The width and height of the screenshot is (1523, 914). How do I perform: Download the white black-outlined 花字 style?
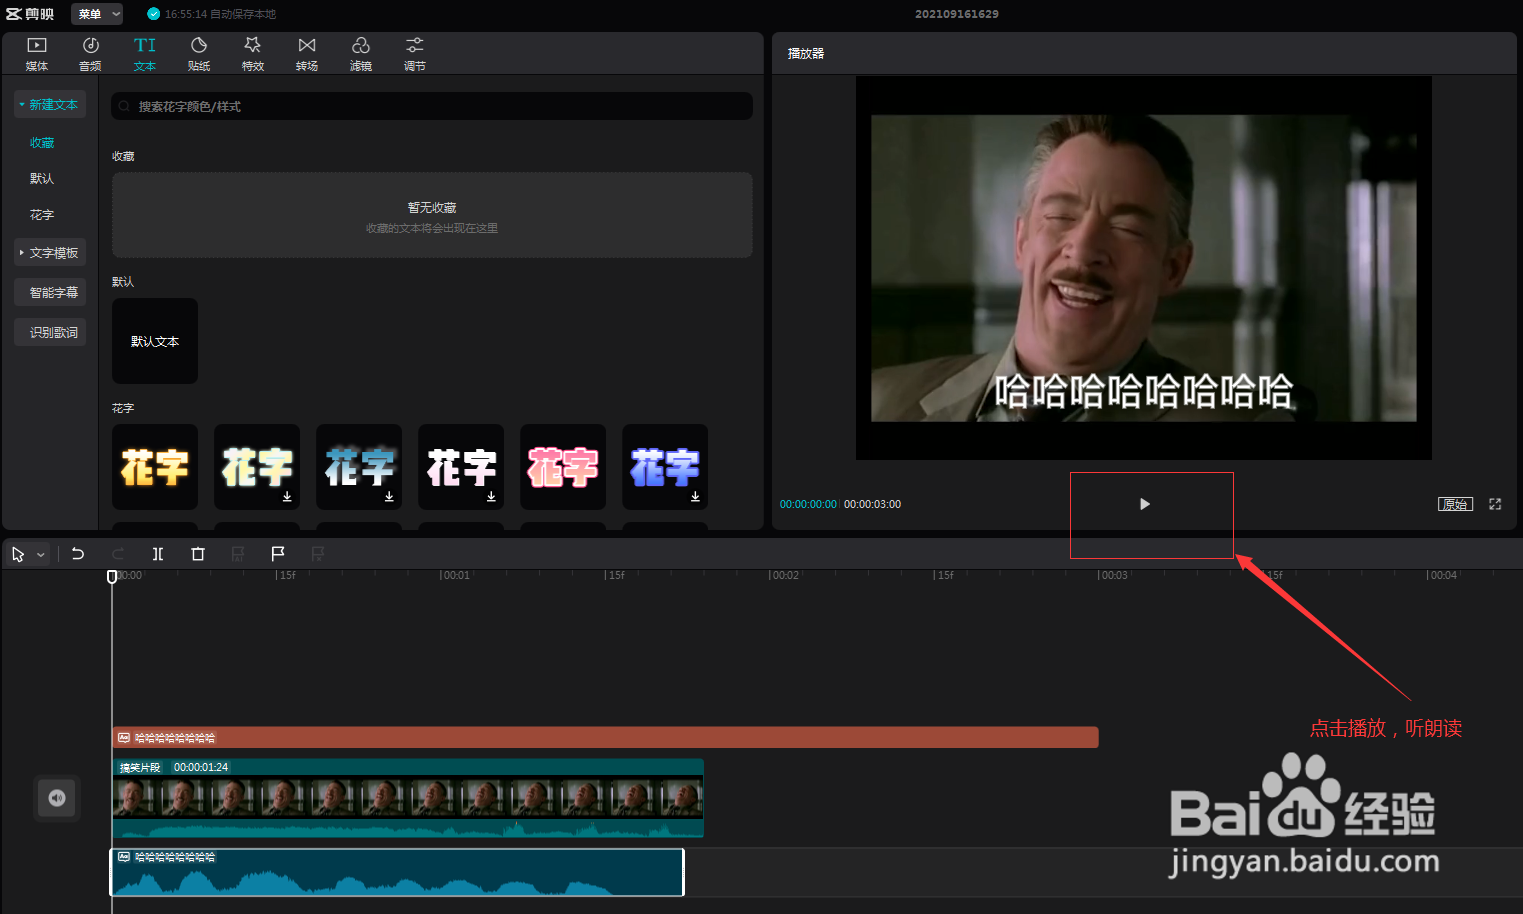pyautogui.click(x=491, y=496)
